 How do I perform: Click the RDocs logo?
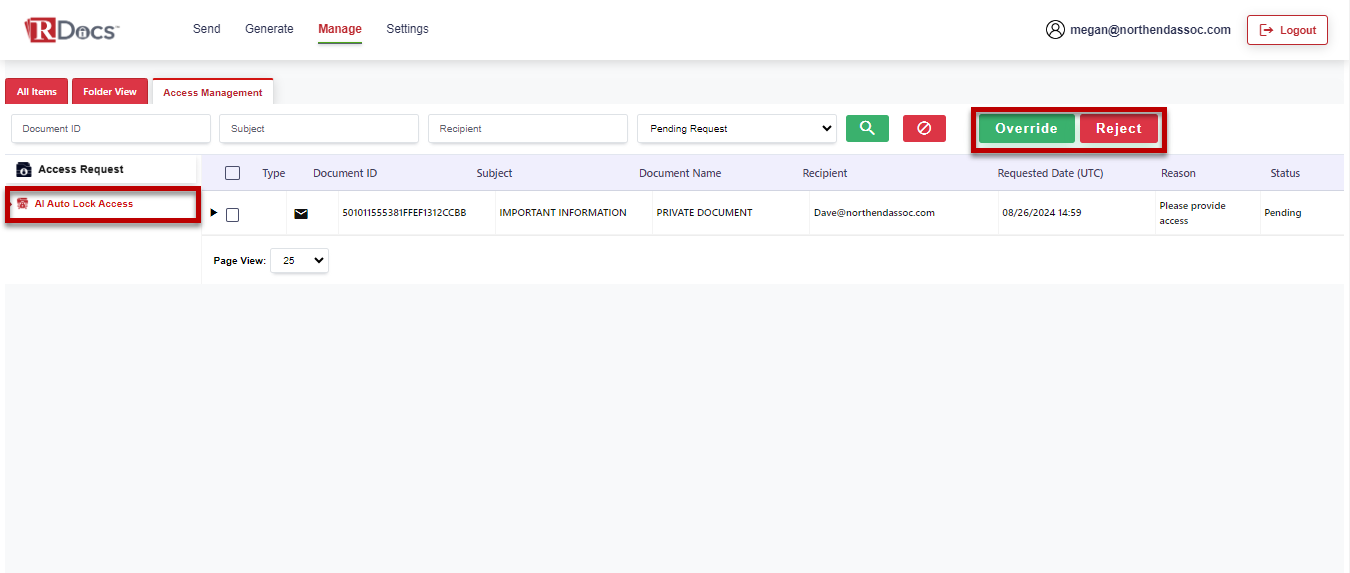click(x=71, y=30)
